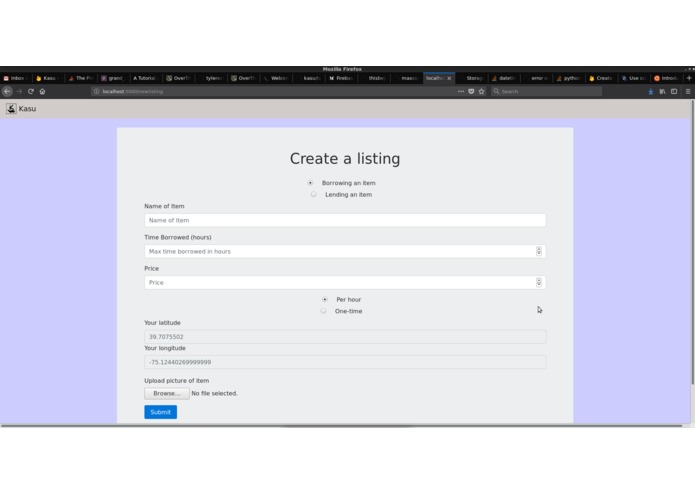Open page actions three-dots menu
Viewport: 695px width, 494px height.
(461, 91)
